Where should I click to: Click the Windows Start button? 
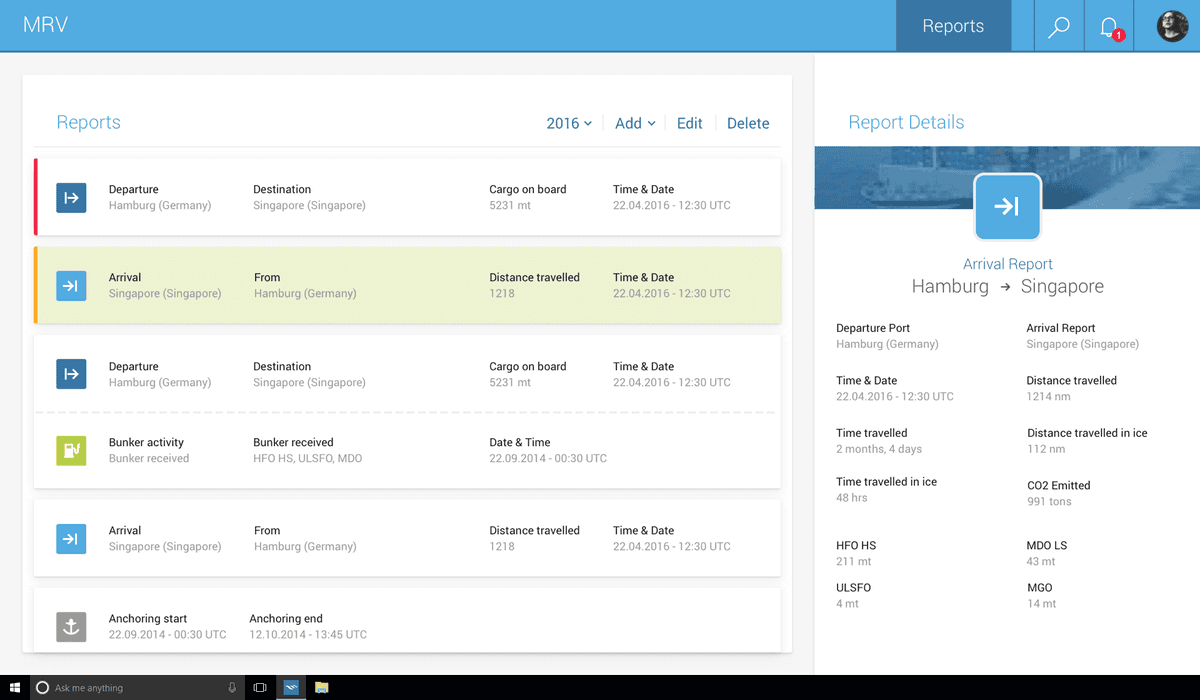tap(14, 688)
